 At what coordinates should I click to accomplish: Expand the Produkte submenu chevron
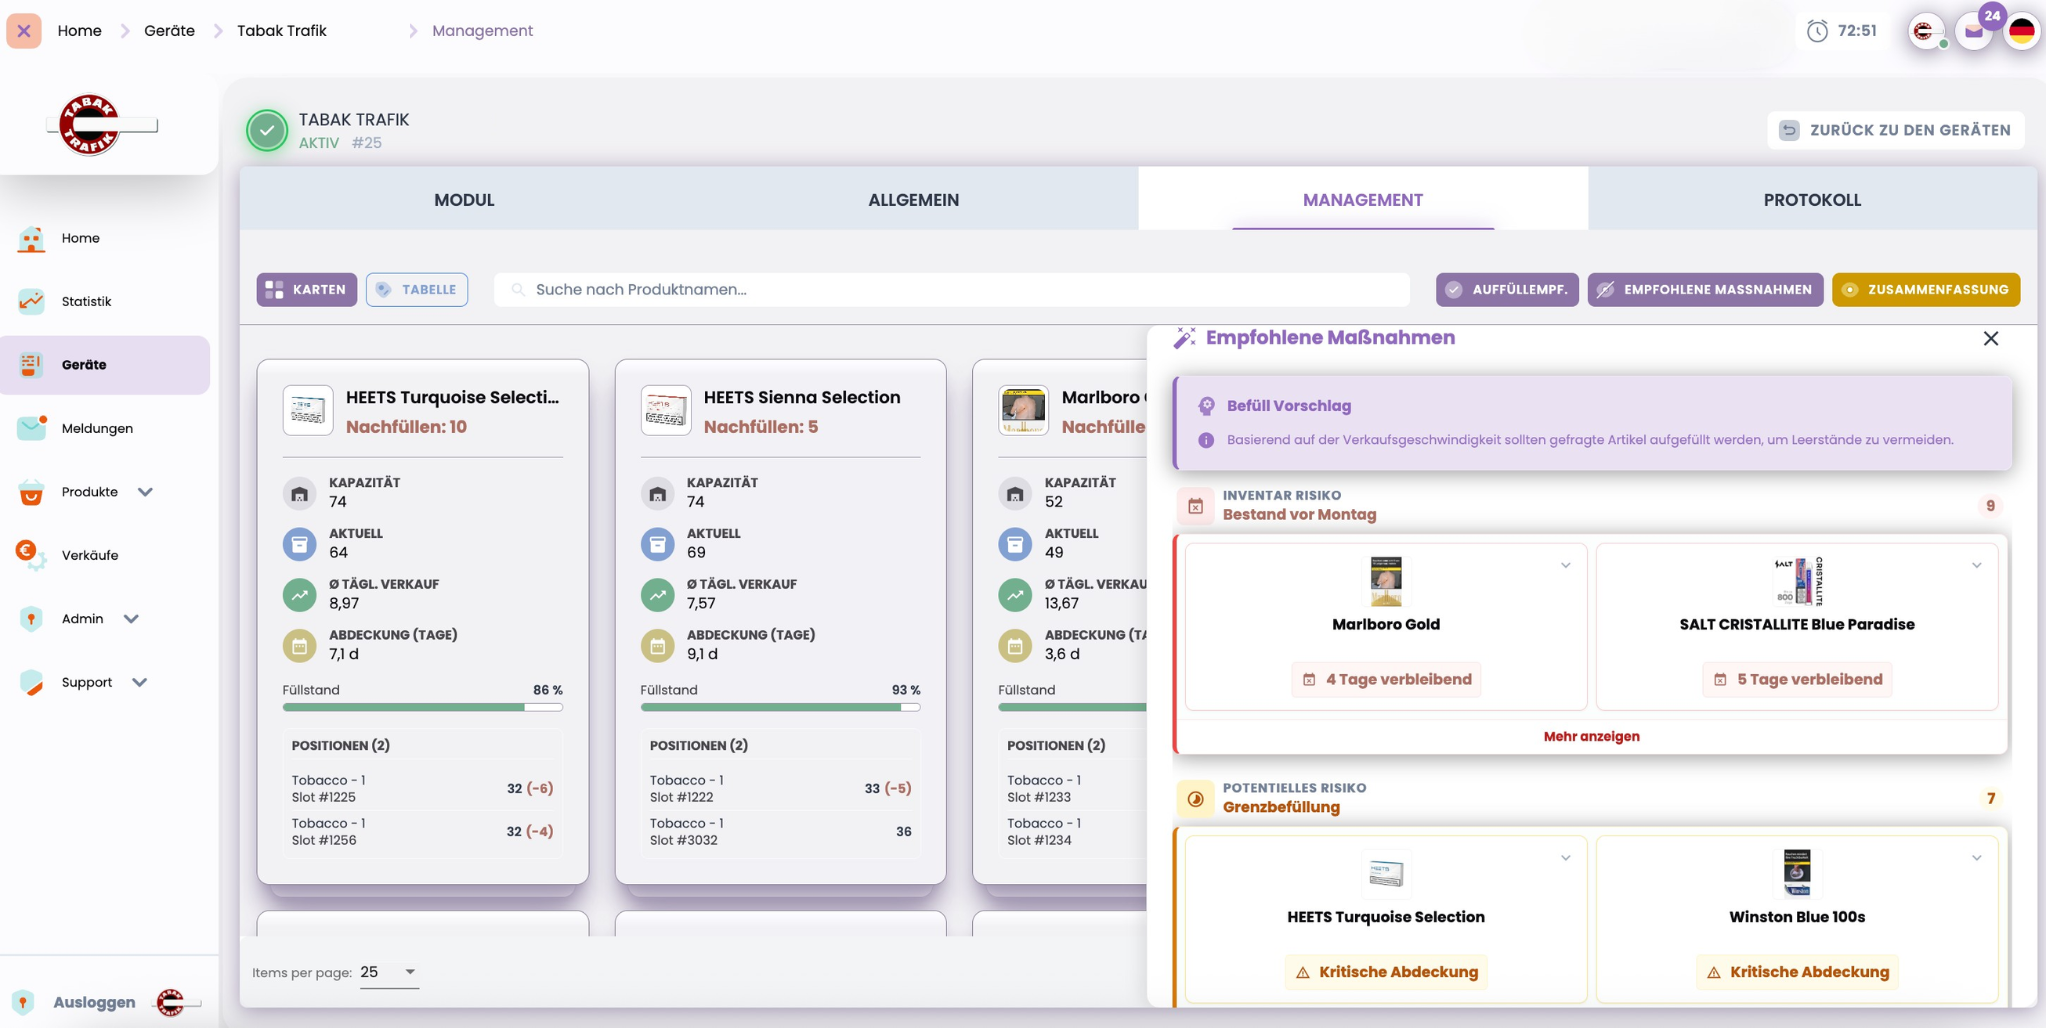[x=145, y=492]
